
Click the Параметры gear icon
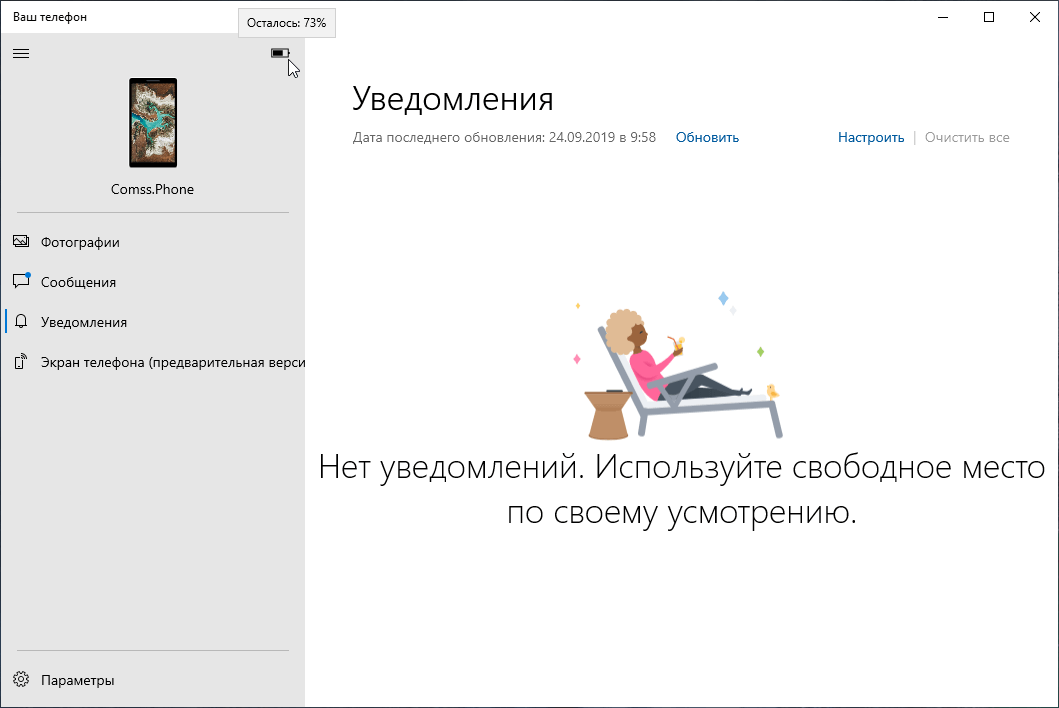pyautogui.click(x=21, y=680)
